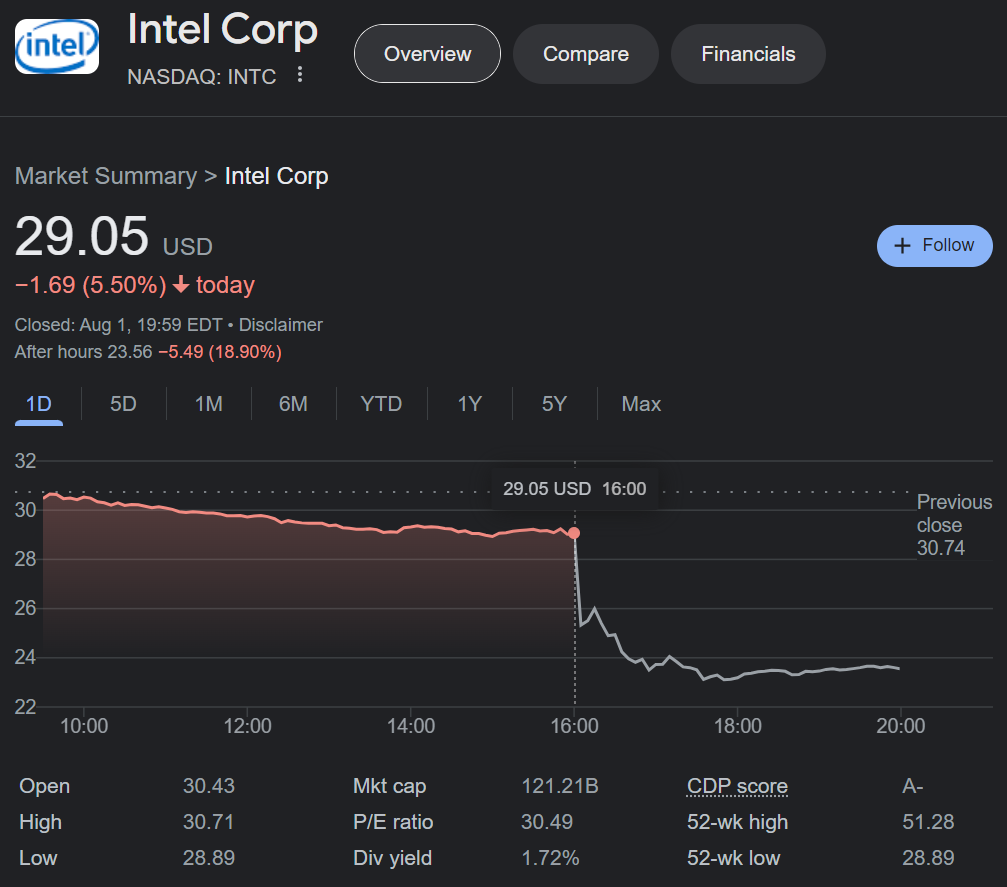Switch chart to 5D range
The width and height of the screenshot is (1007, 887).
point(123,404)
